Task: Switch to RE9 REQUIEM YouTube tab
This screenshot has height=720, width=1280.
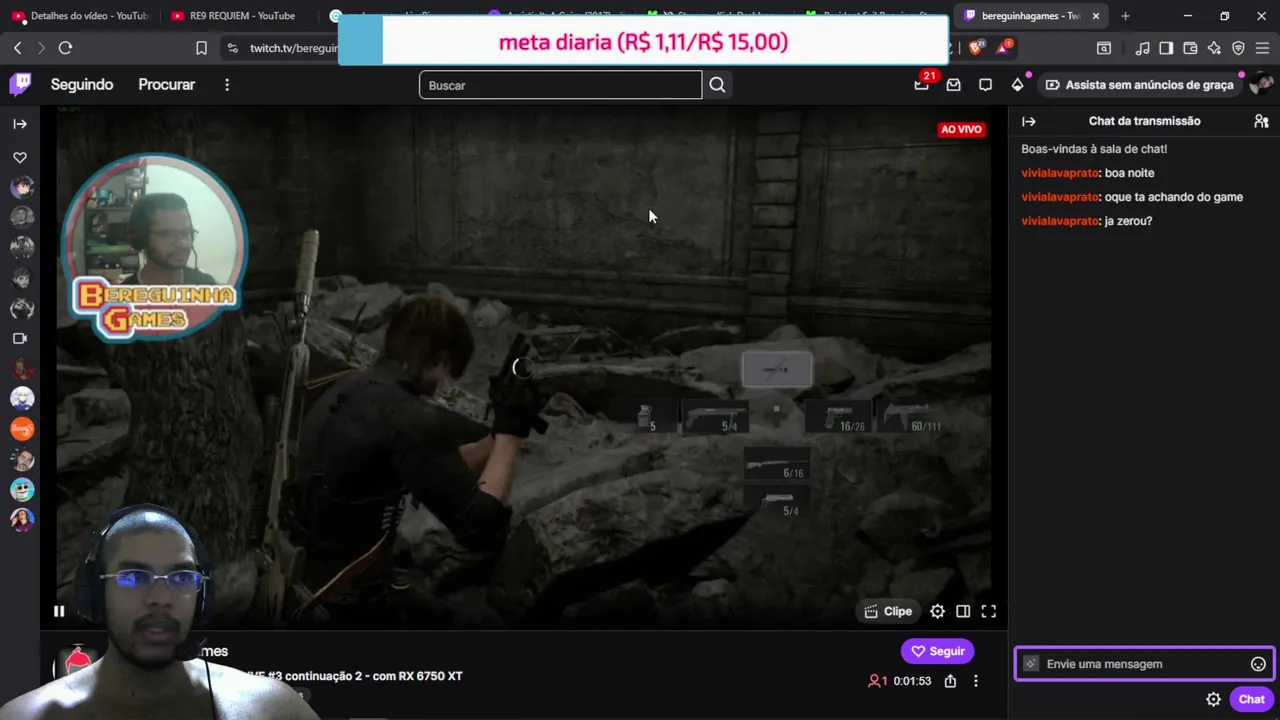Action: [x=240, y=16]
